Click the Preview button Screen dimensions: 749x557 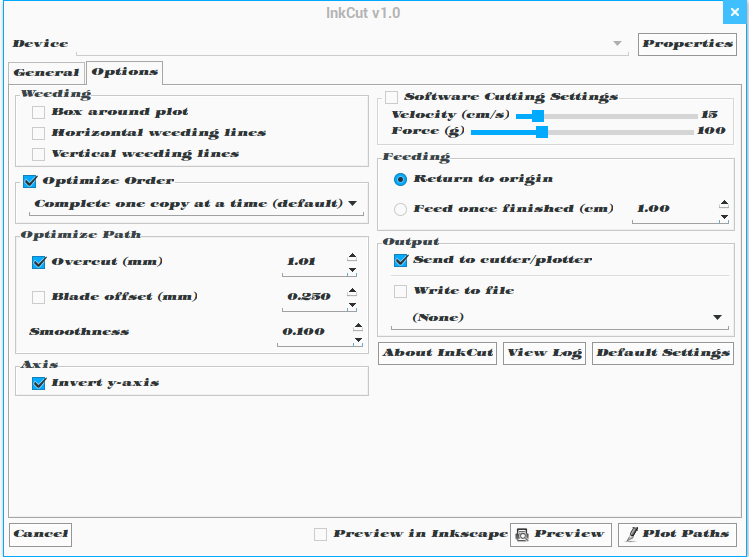561,534
